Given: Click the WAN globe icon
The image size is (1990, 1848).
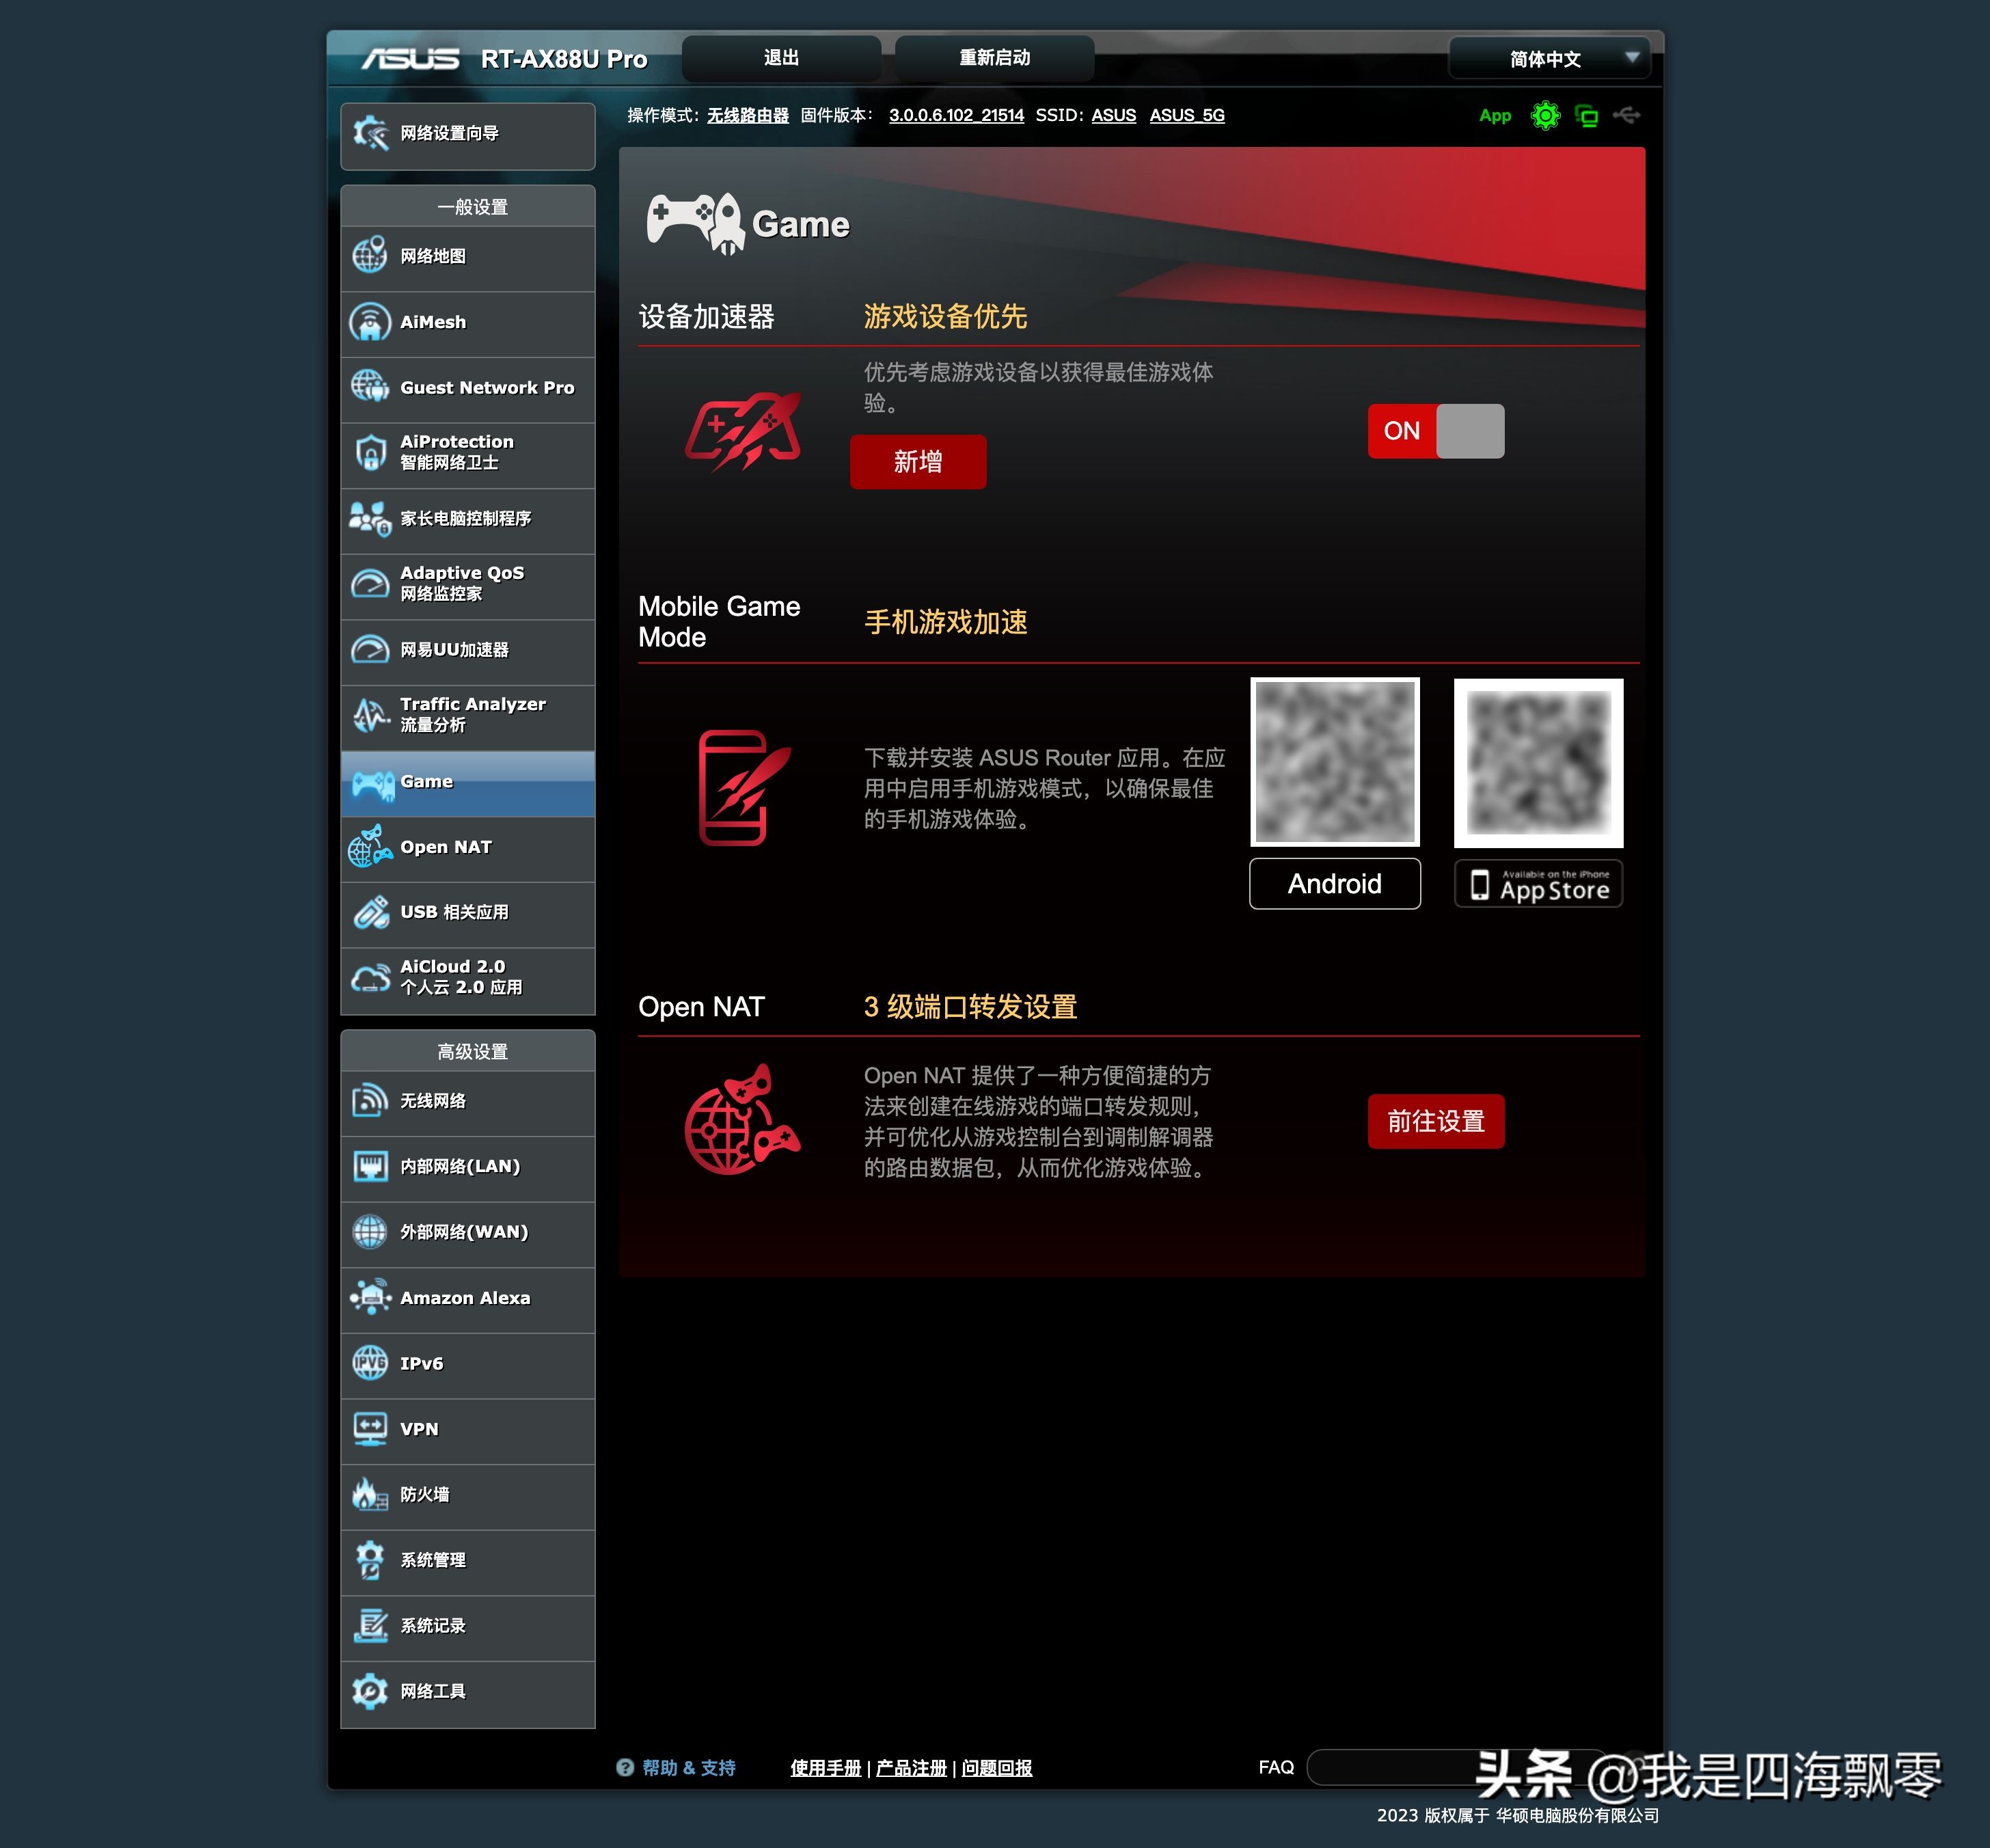Looking at the screenshot, I should tap(370, 1232).
